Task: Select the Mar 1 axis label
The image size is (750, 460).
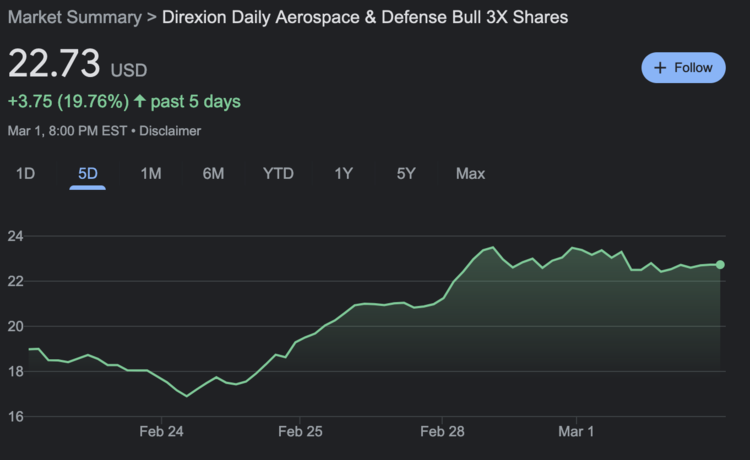Action: tap(576, 432)
